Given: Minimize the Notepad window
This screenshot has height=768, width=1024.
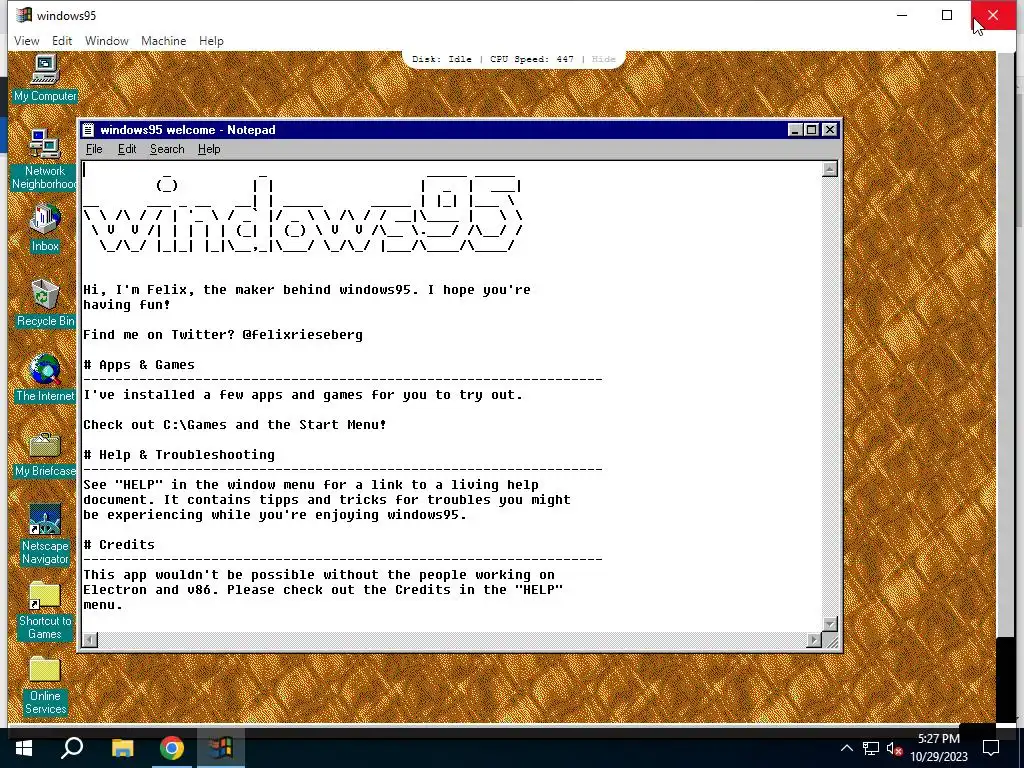Looking at the screenshot, I should click(x=795, y=130).
